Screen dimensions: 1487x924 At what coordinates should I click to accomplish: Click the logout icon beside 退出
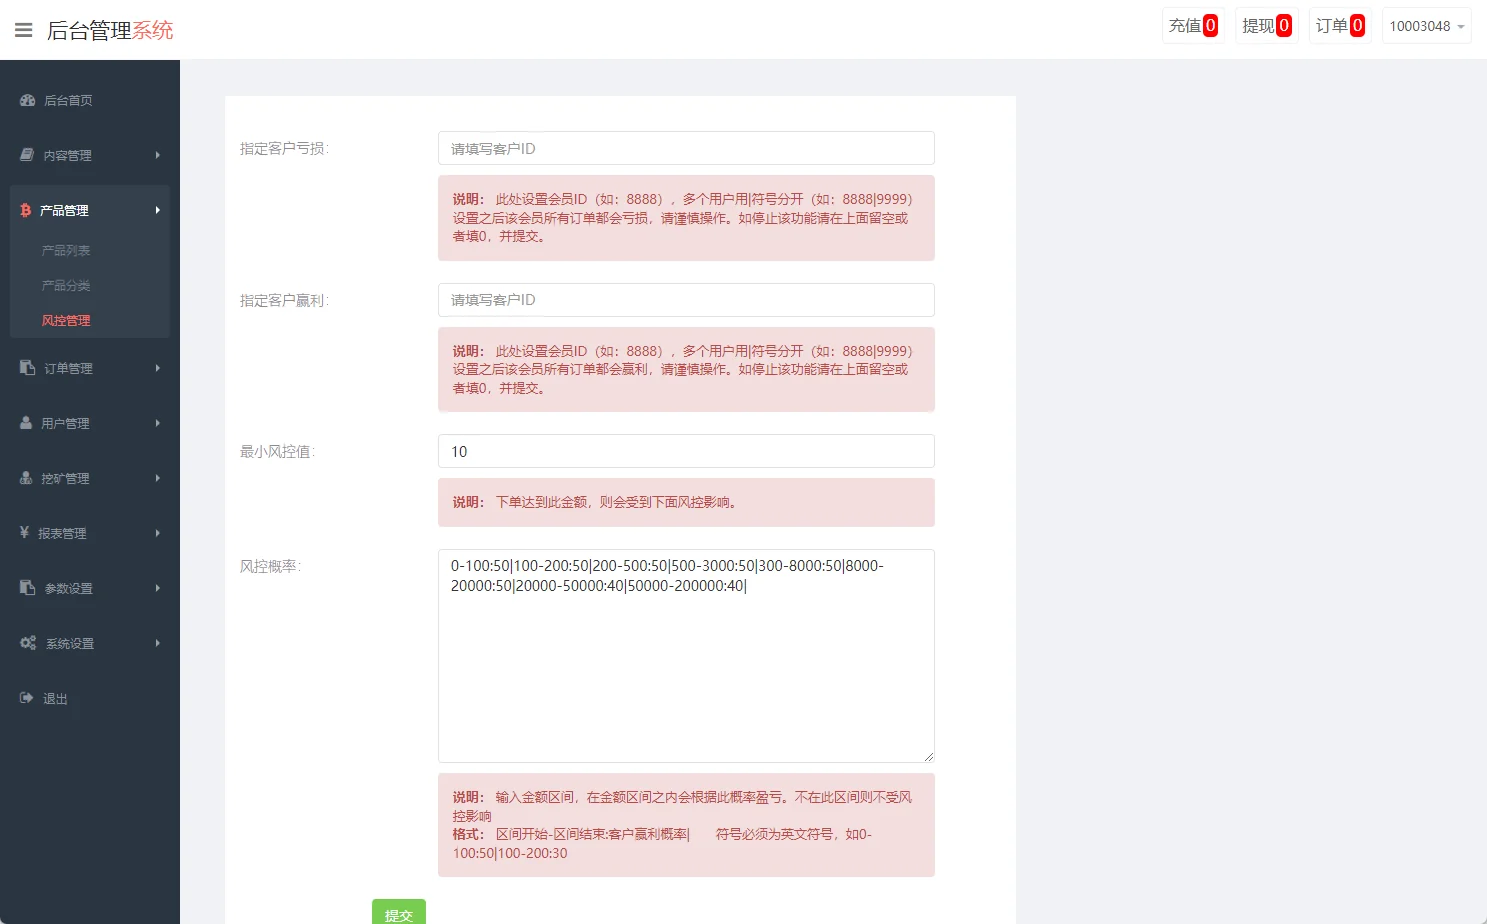click(27, 698)
